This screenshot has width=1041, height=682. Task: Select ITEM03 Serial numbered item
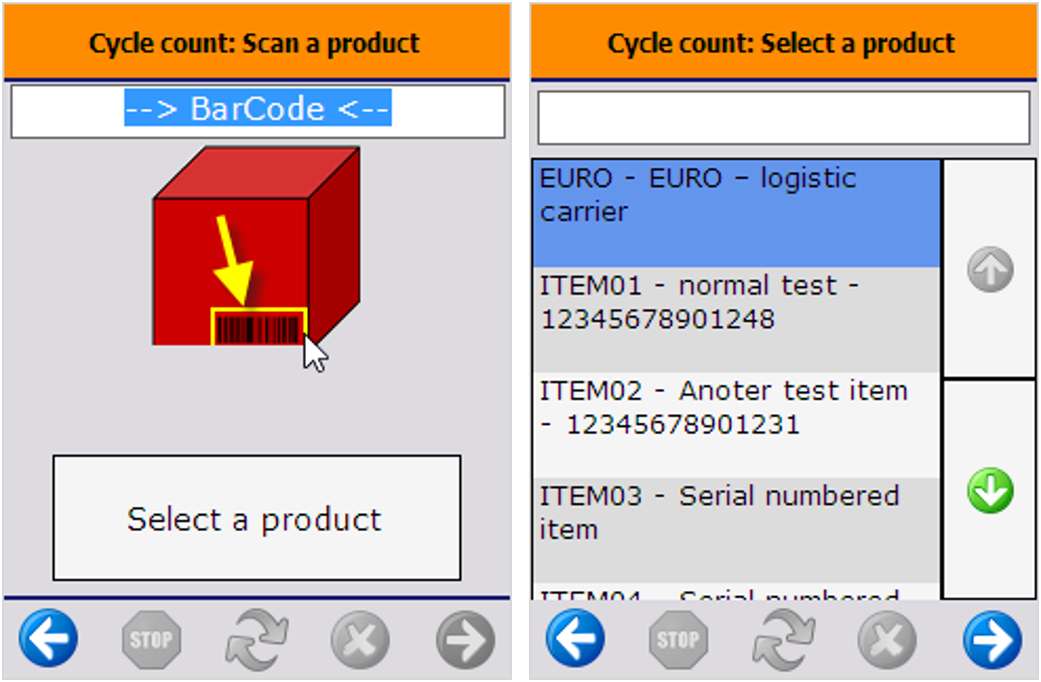click(x=736, y=530)
